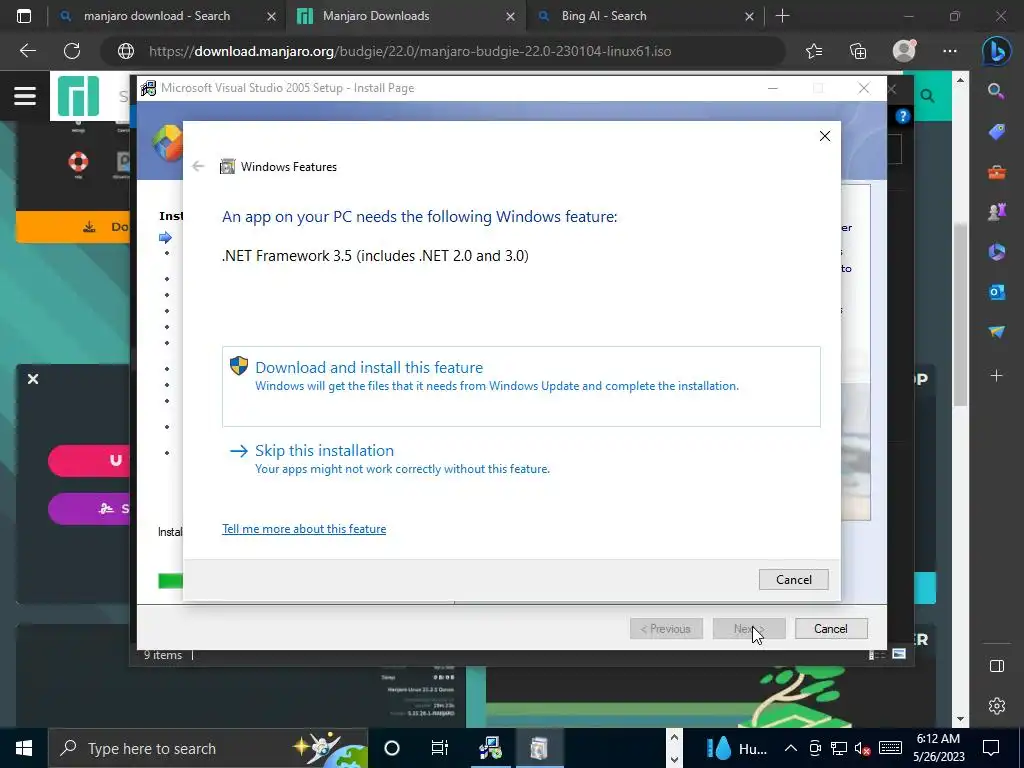Open Favorites star icon
This screenshot has height=768, width=1024.
pos(814,51)
